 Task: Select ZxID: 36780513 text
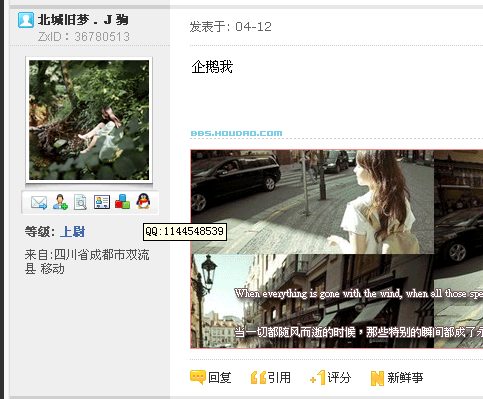[x=84, y=37]
